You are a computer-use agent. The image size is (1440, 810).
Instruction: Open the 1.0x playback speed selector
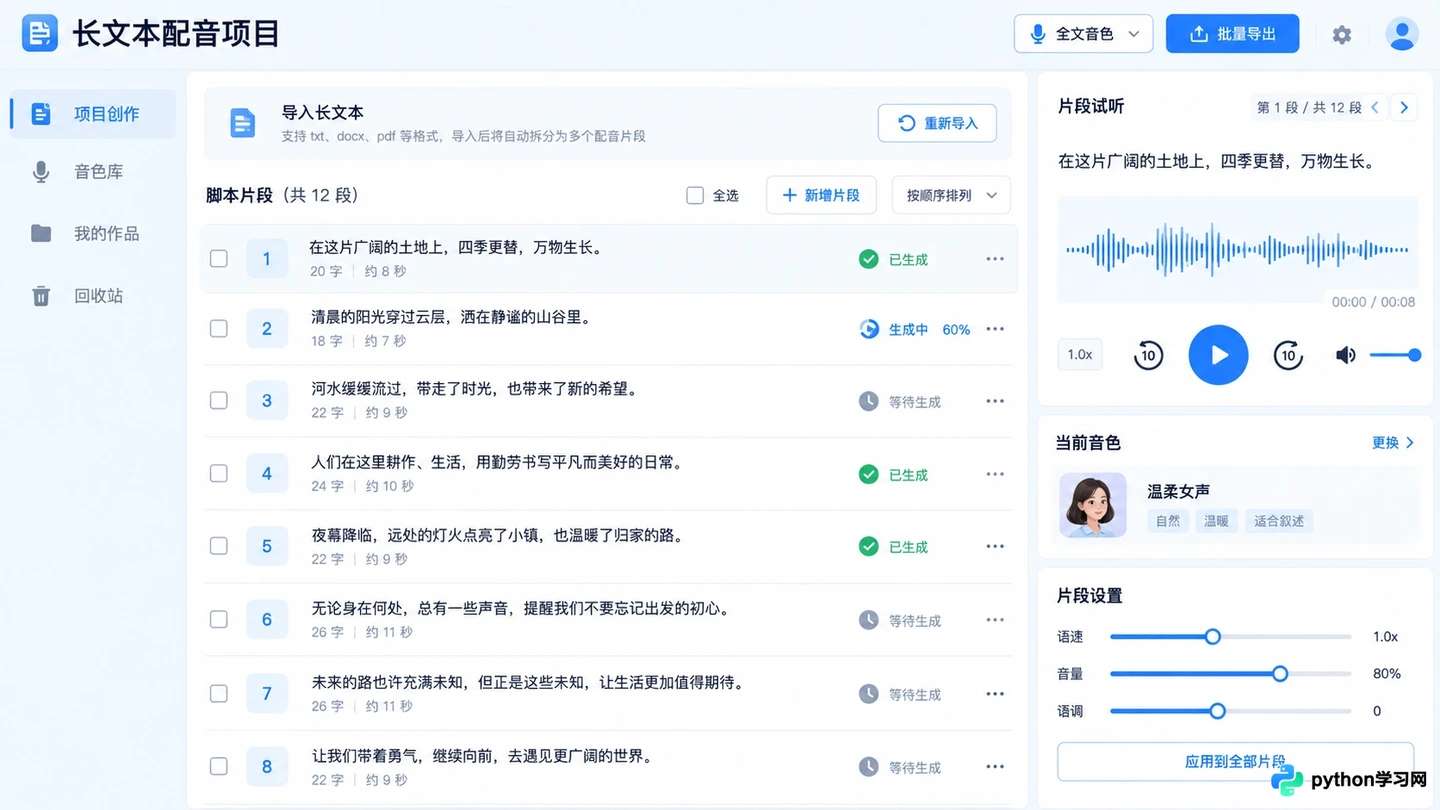pyautogui.click(x=1080, y=355)
